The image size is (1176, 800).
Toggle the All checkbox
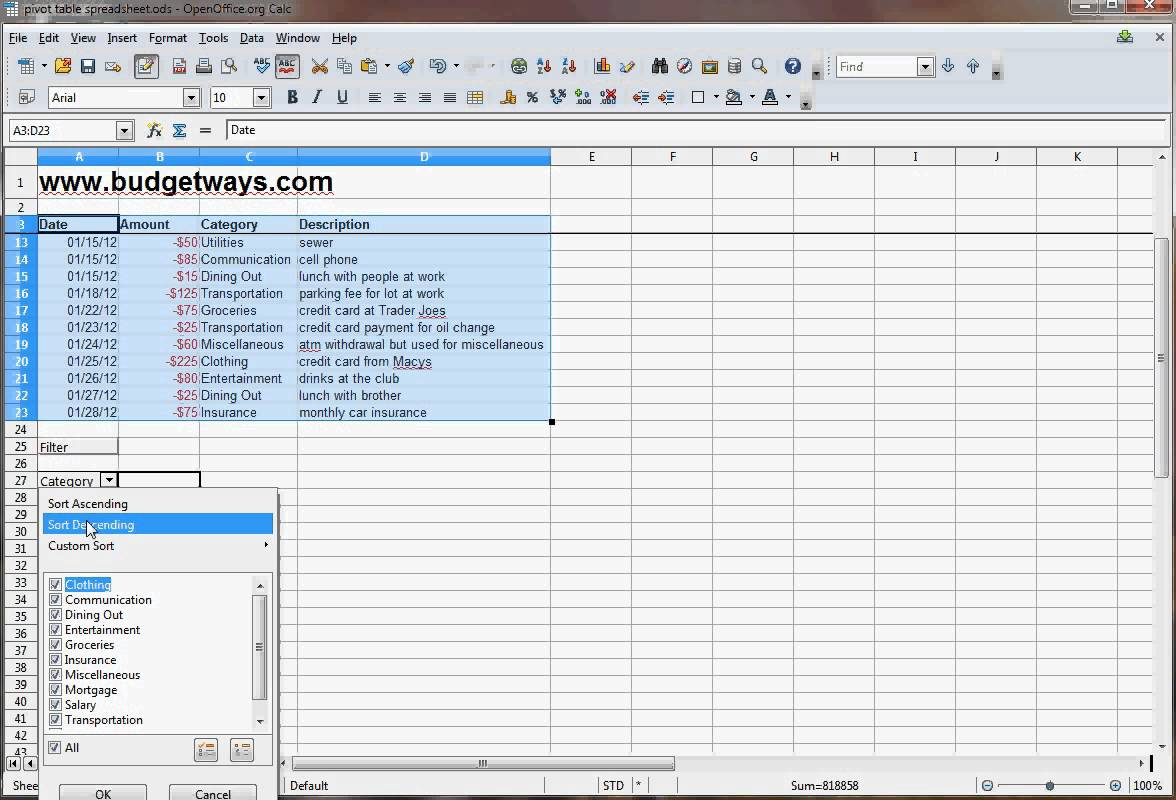coord(55,747)
